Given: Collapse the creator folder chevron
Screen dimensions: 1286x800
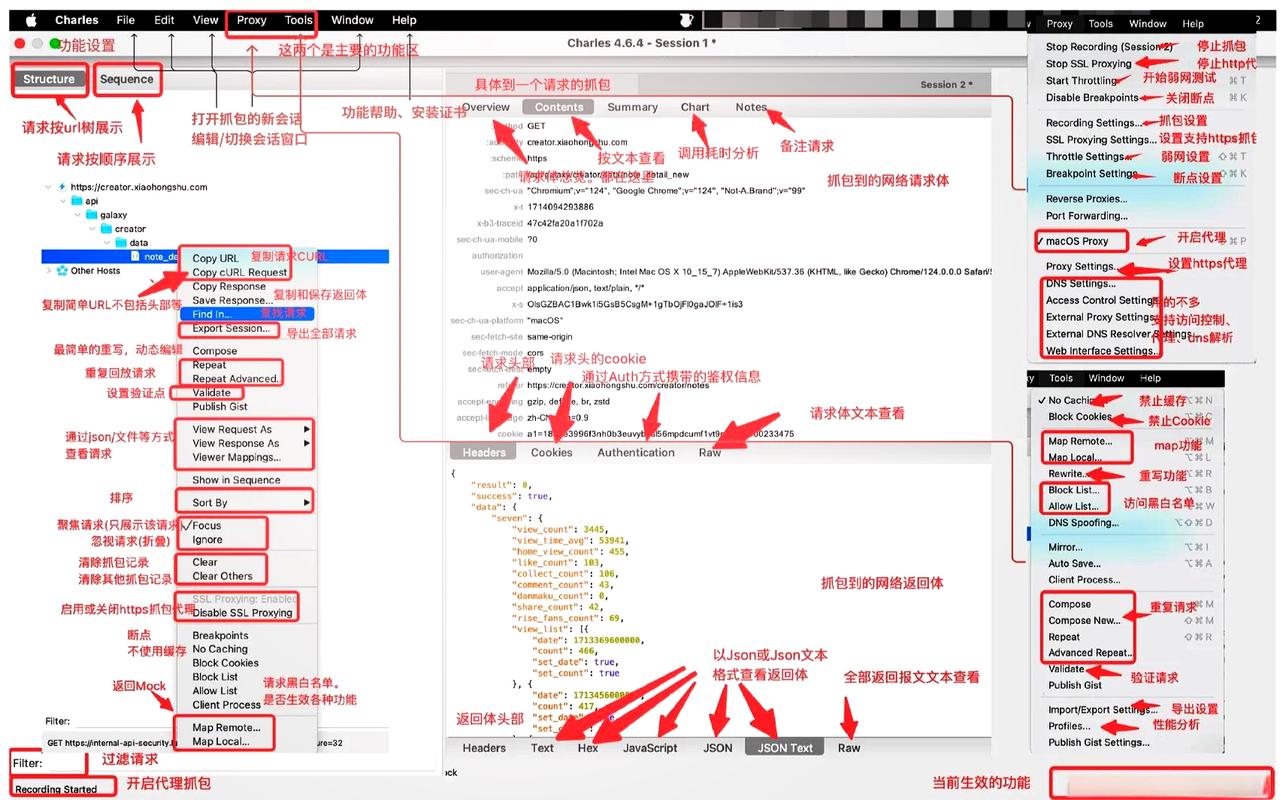Looking at the screenshot, I should click(93, 229).
